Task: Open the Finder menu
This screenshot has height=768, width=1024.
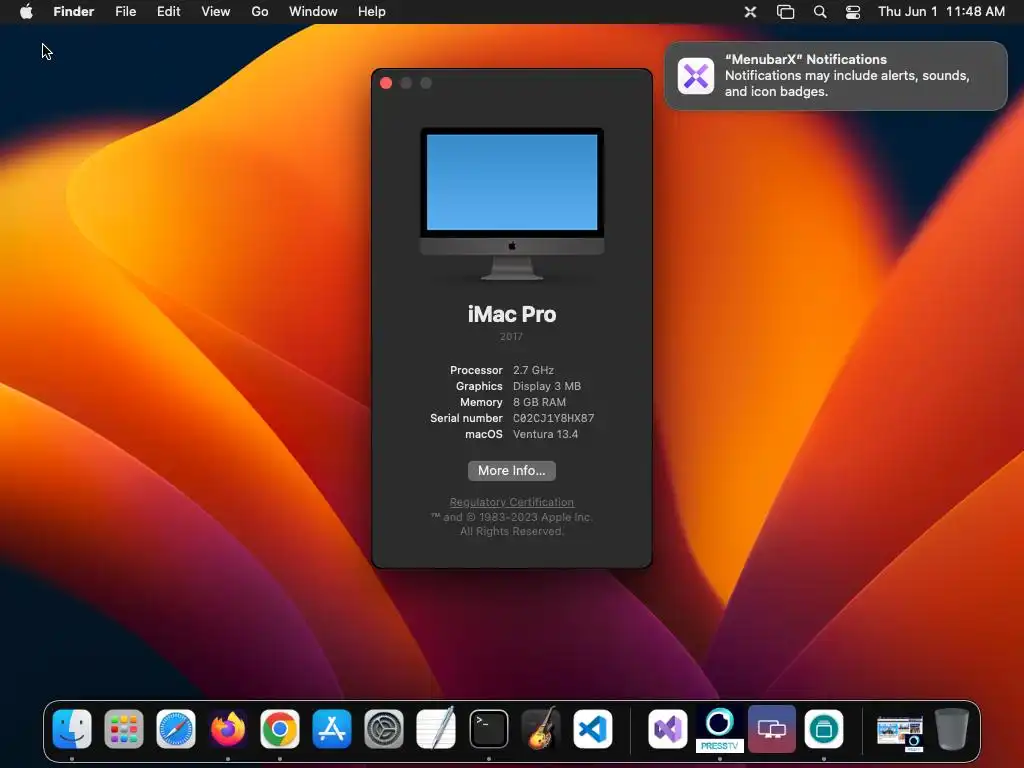Action: (74, 11)
